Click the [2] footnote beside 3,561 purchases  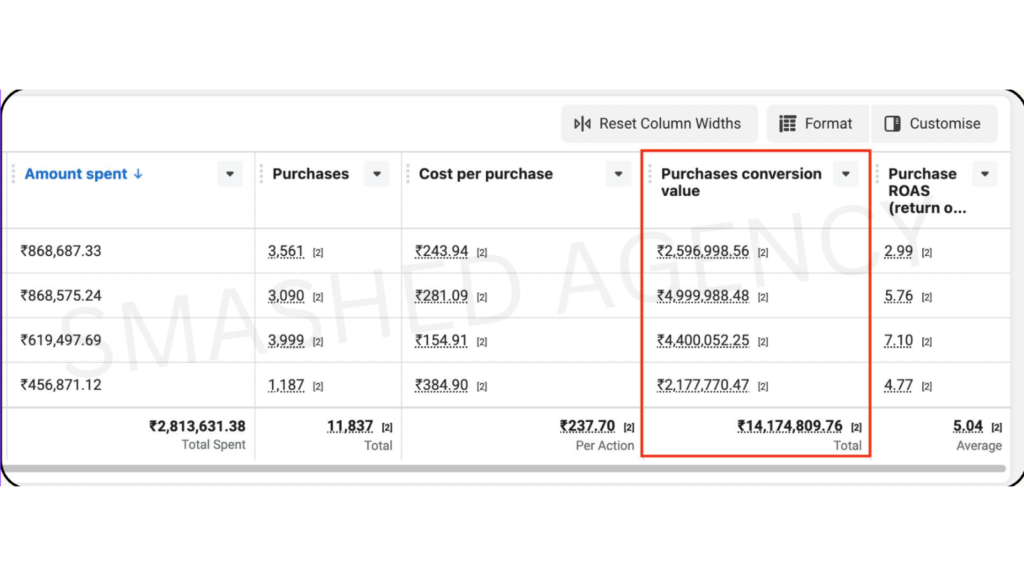pyautogui.click(x=317, y=253)
